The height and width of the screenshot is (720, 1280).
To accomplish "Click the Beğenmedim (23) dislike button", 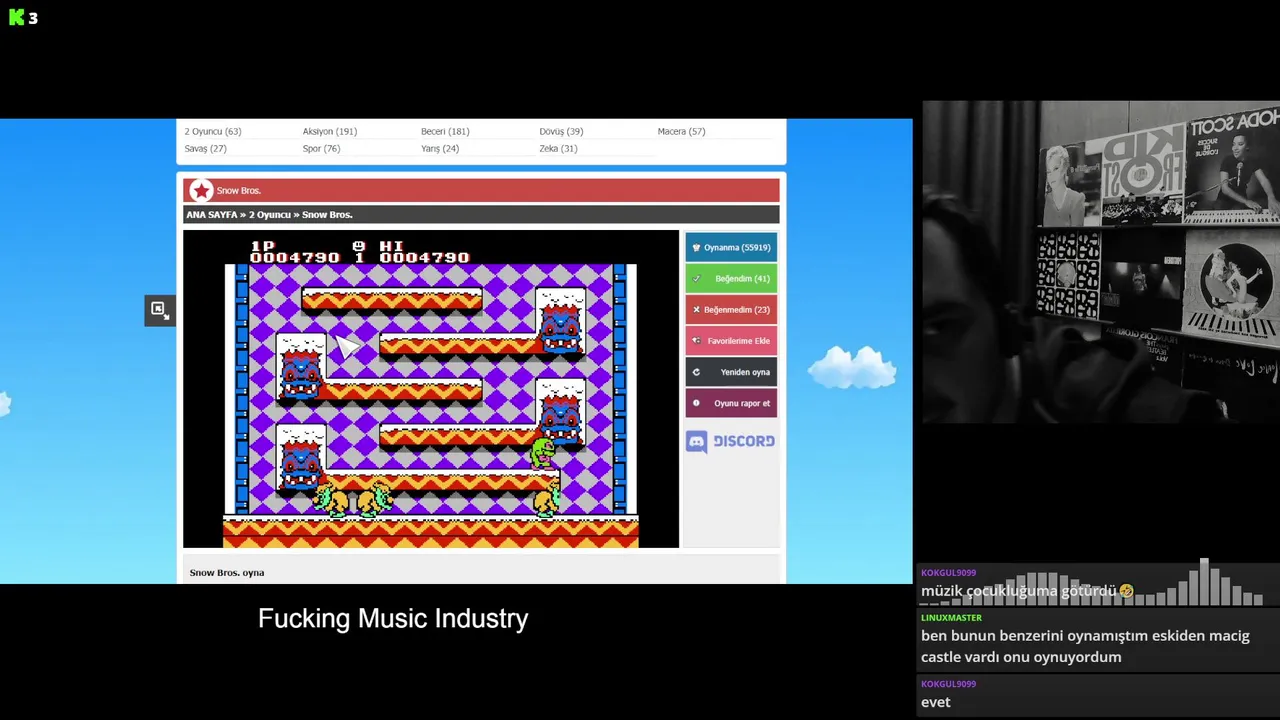I will (x=731, y=309).
